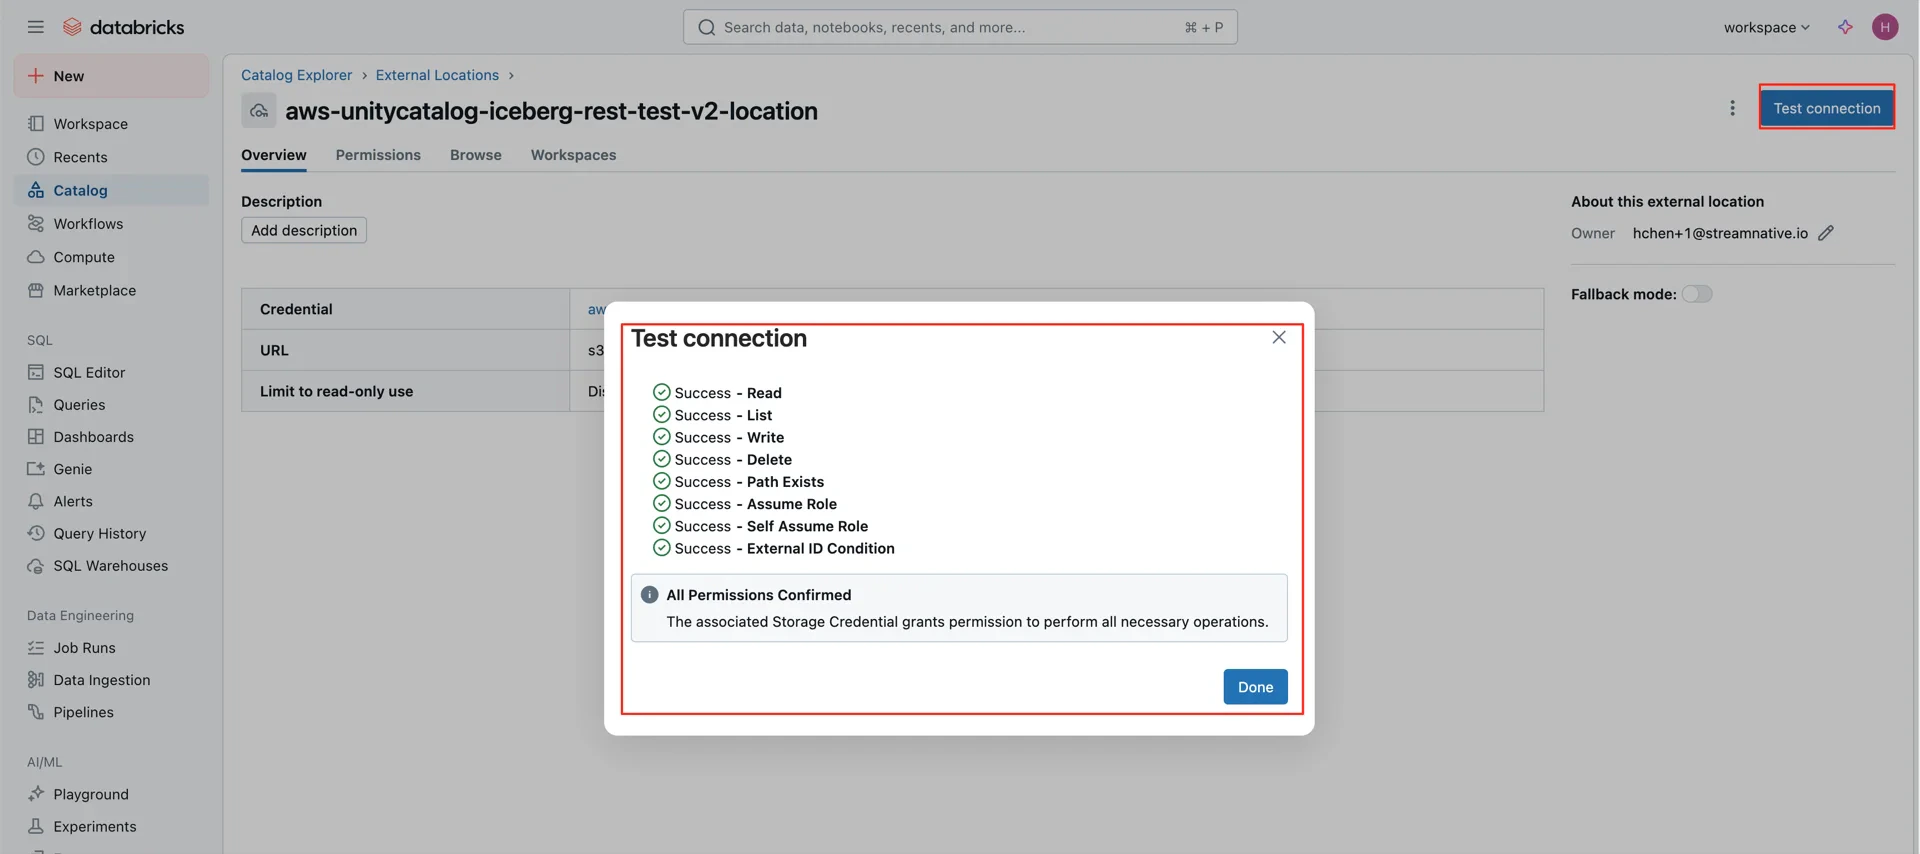Click the Test connection button
Screen dimensions: 1920x854
tap(1826, 108)
